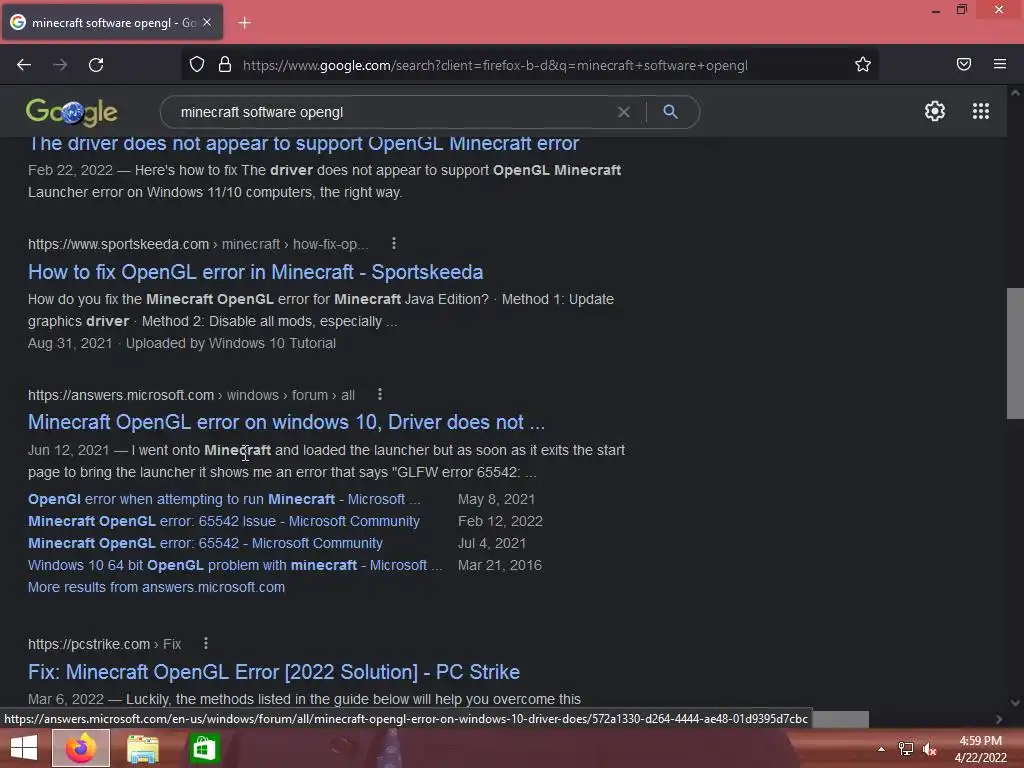Open the driver does not appear to support OpenGL result
Screen dimensions: 1024x768
pyautogui.click(x=304, y=144)
